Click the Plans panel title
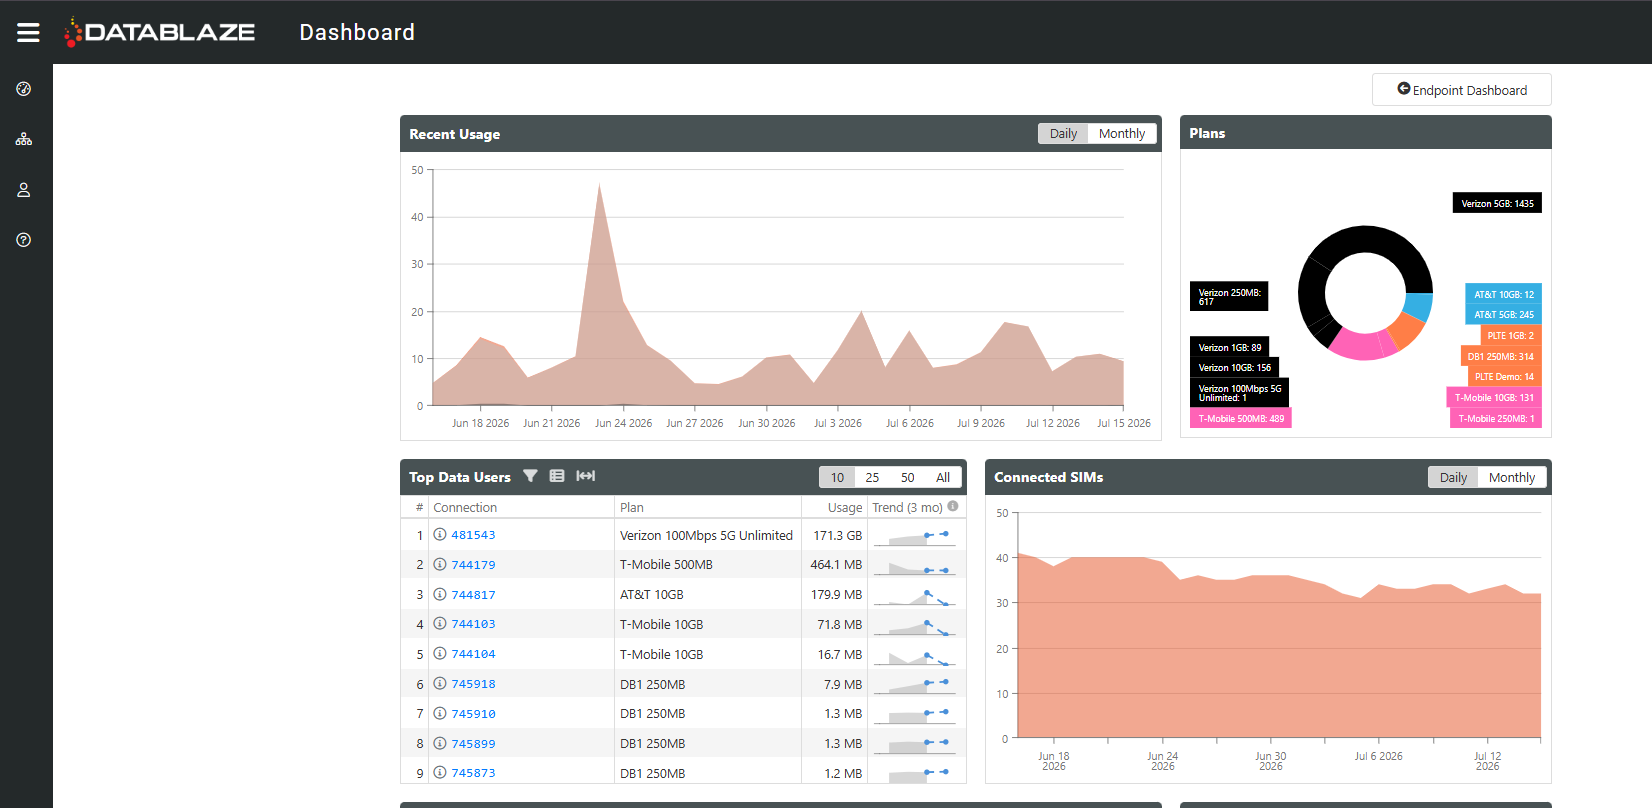This screenshot has height=808, width=1652. coord(1207,133)
